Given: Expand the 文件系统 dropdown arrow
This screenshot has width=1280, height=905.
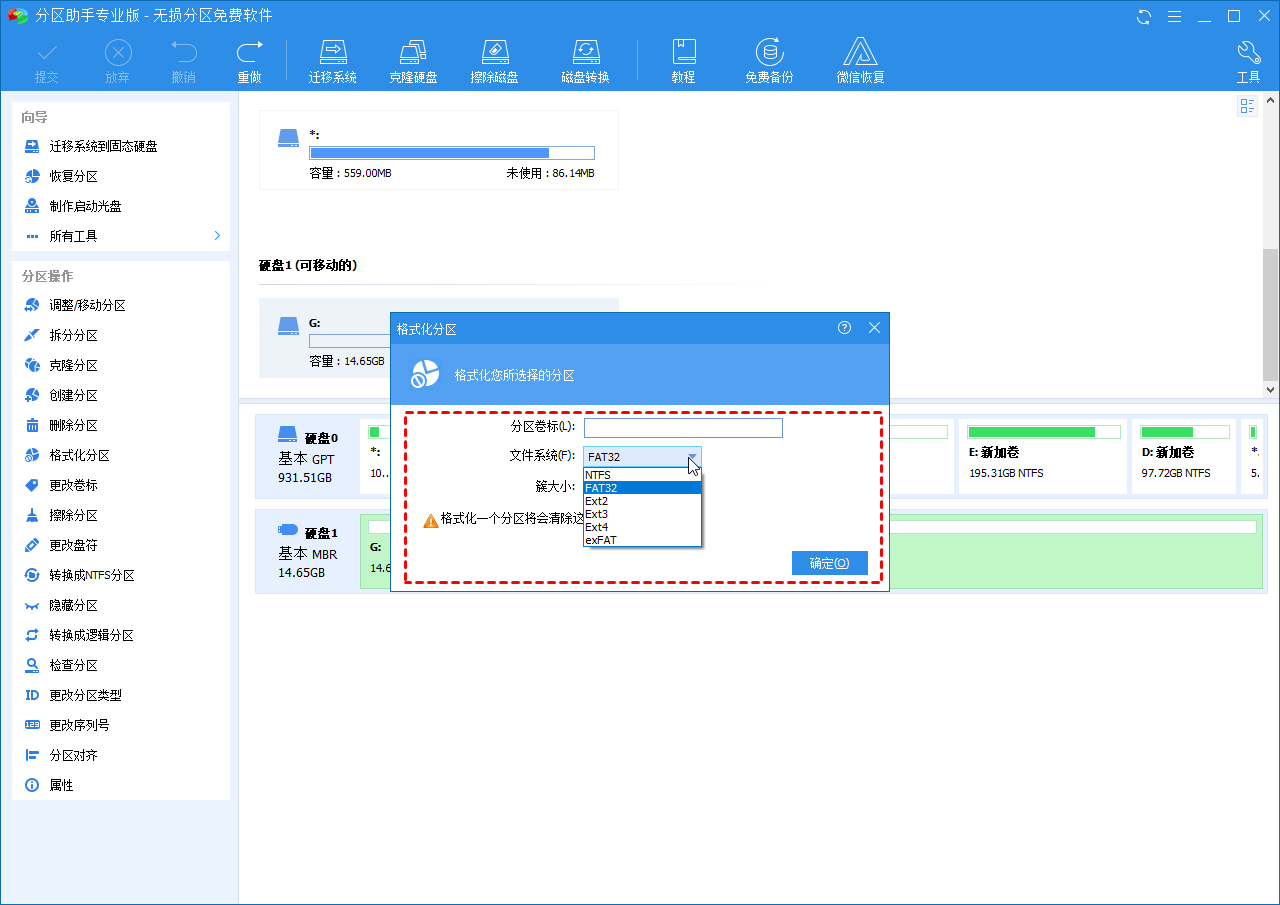Looking at the screenshot, I should (x=692, y=457).
